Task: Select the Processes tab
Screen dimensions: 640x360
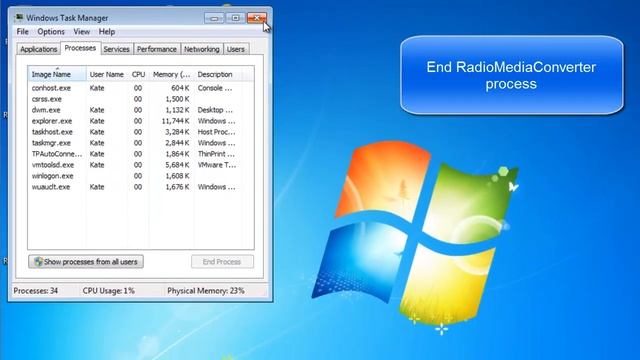Action: (80, 48)
